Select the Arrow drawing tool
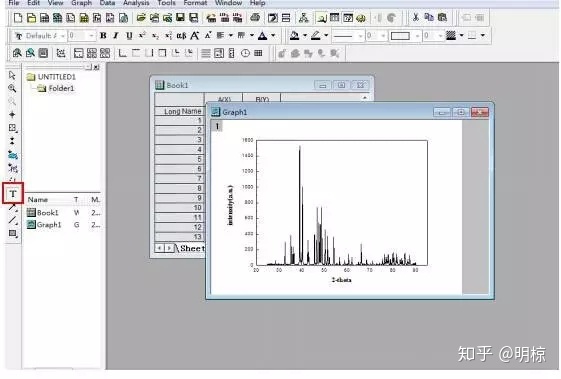 tap(13, 208)
